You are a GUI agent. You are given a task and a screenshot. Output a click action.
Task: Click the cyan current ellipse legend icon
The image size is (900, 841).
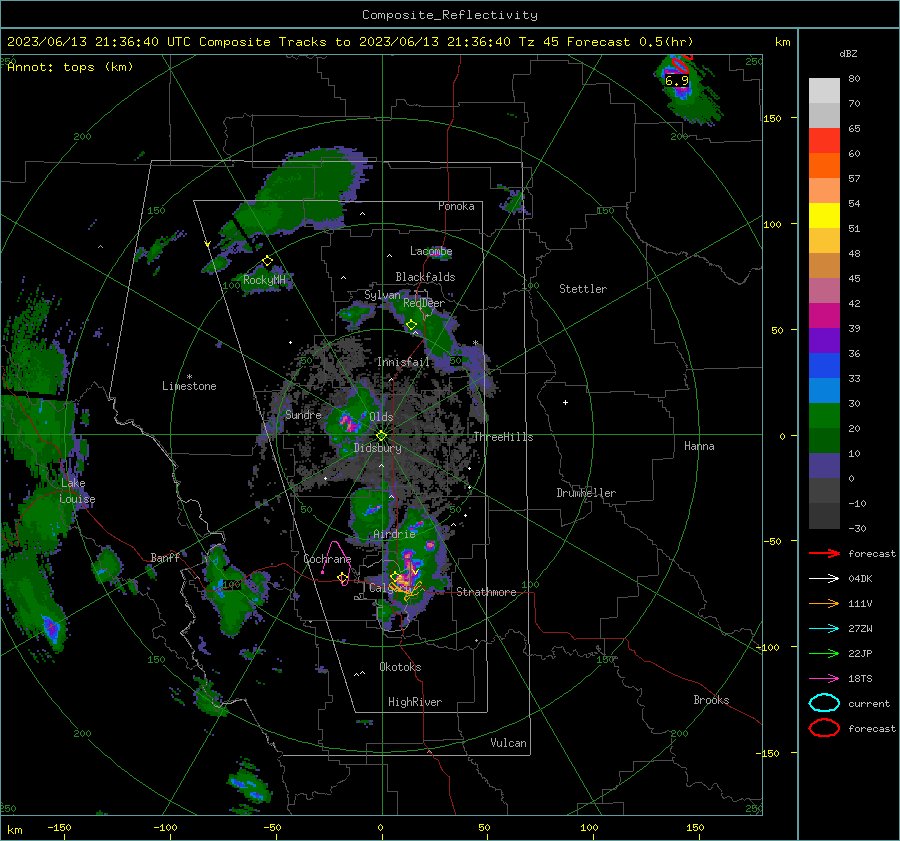click(x=824, y=703)
